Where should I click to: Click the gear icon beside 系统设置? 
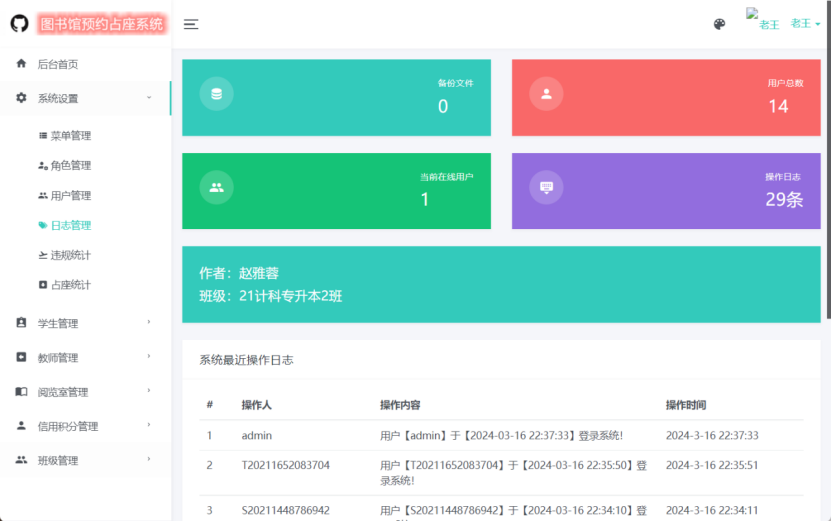click(x=21, y=98)
